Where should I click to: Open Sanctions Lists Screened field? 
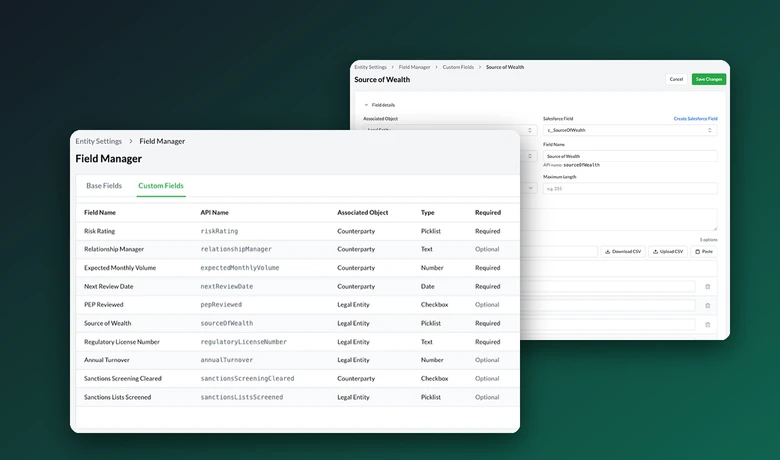(x=297, y=397)
